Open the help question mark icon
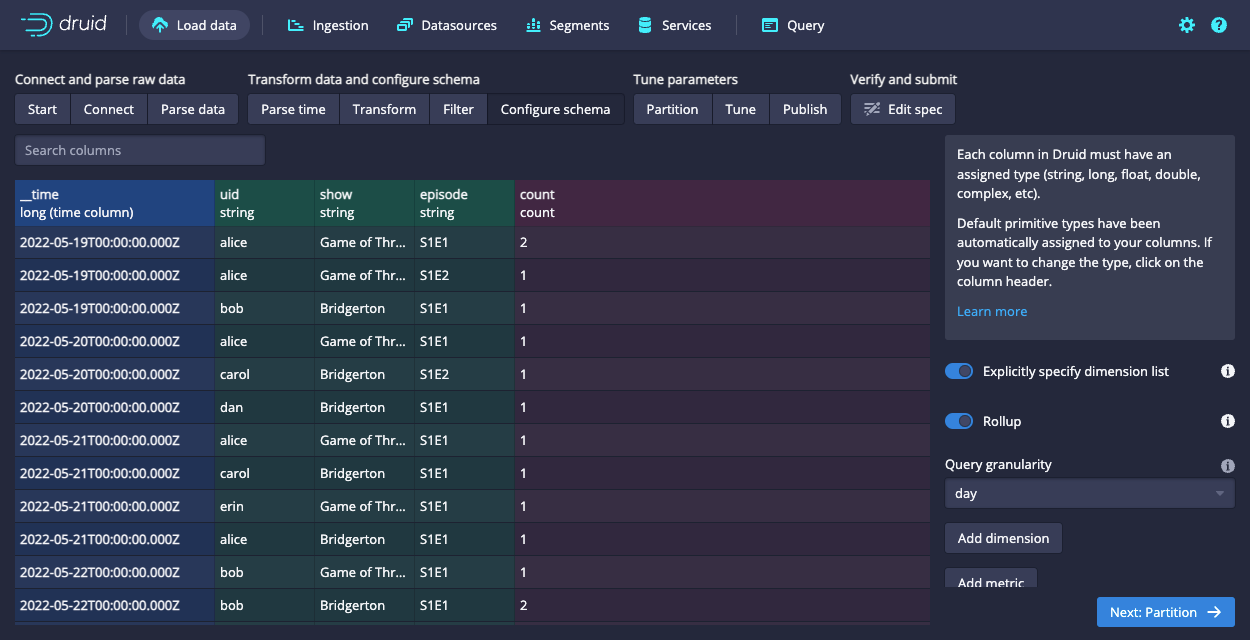Screen dimensions: 1250x640 pos(1219,25)
